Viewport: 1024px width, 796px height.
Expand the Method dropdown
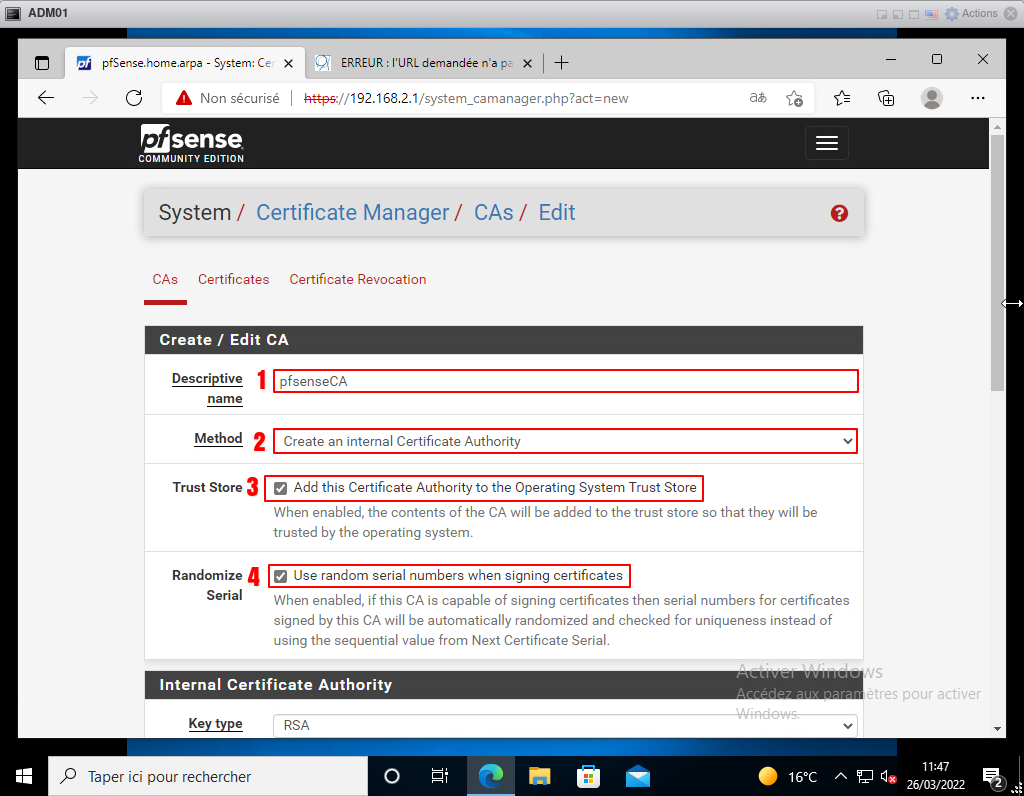pyautogui.click(x=565, y=441)
